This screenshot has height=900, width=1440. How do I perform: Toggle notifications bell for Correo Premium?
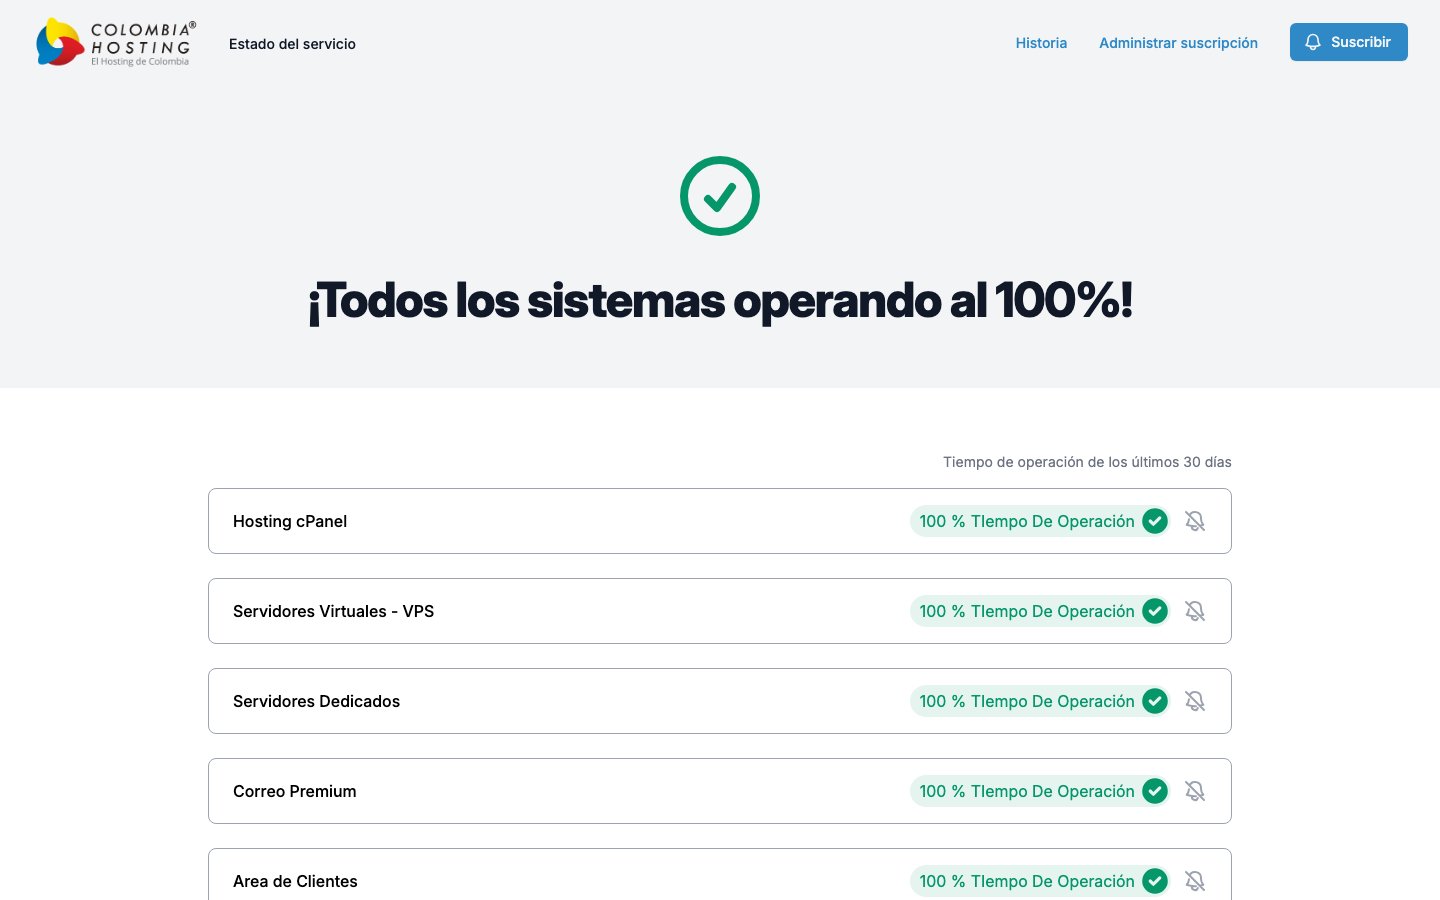pyautogui.click(x=1195, y=791)
